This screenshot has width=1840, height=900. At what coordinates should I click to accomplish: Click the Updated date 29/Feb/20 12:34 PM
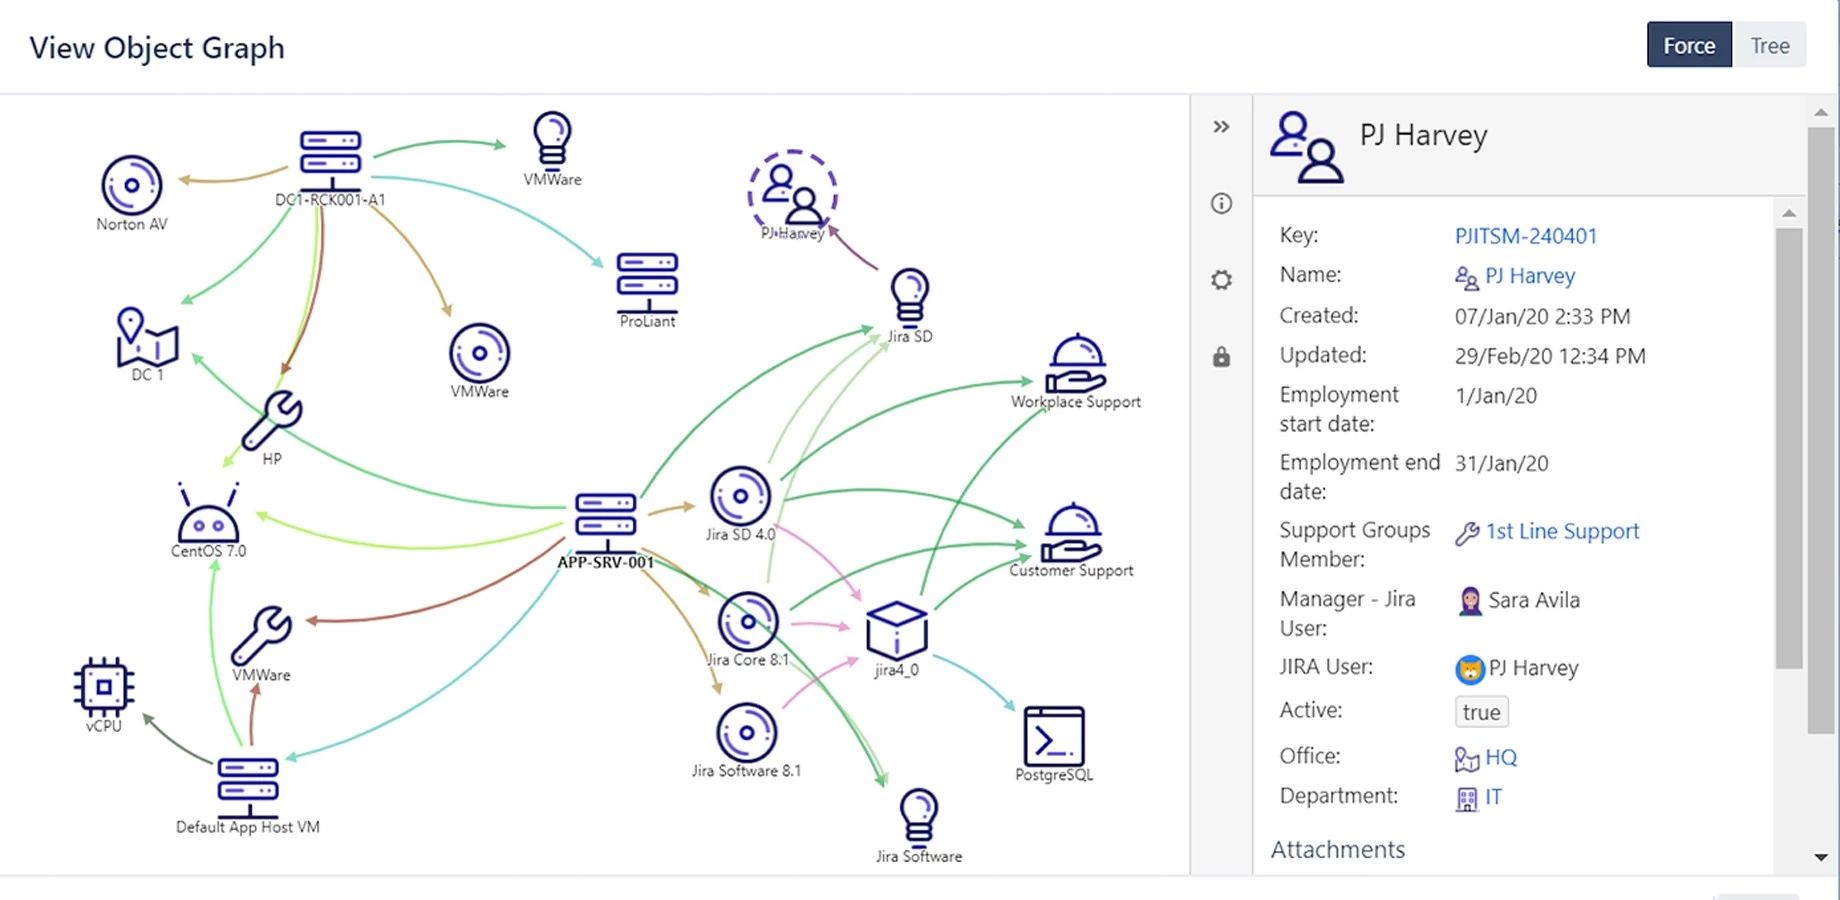[1550, 356]
